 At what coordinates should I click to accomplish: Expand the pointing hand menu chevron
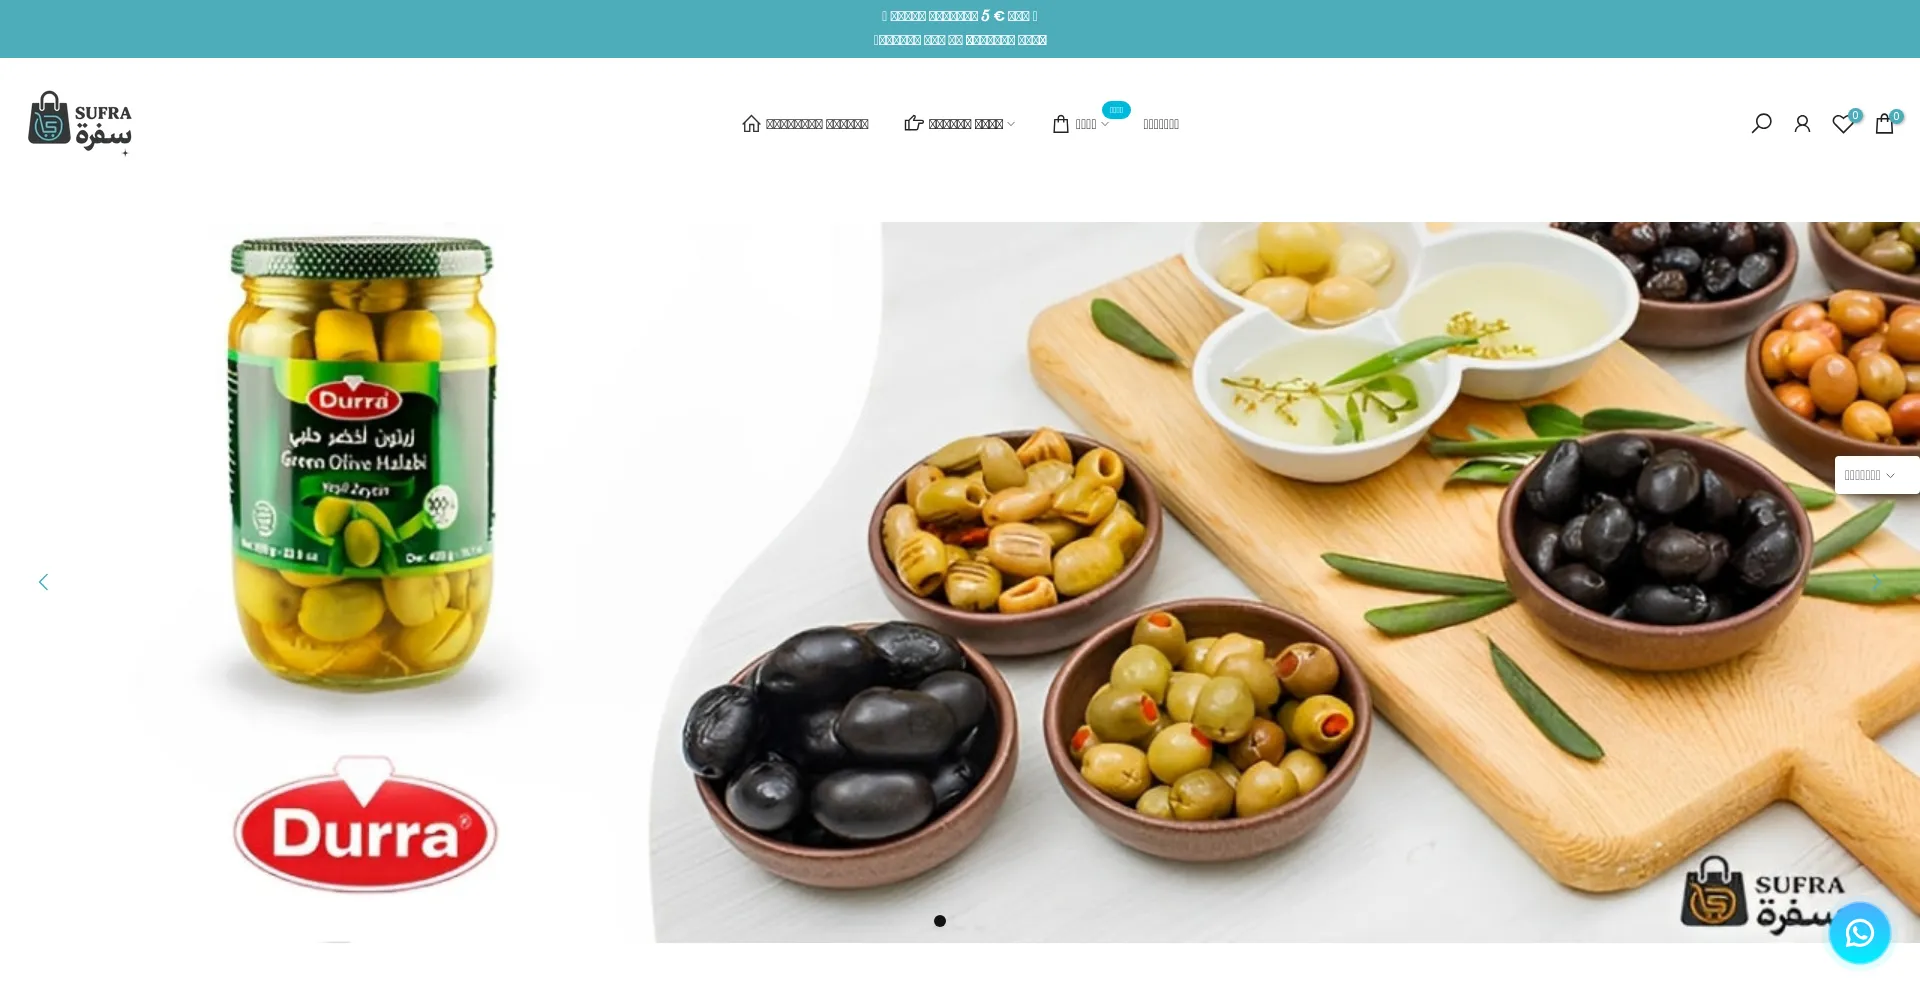1011,124
